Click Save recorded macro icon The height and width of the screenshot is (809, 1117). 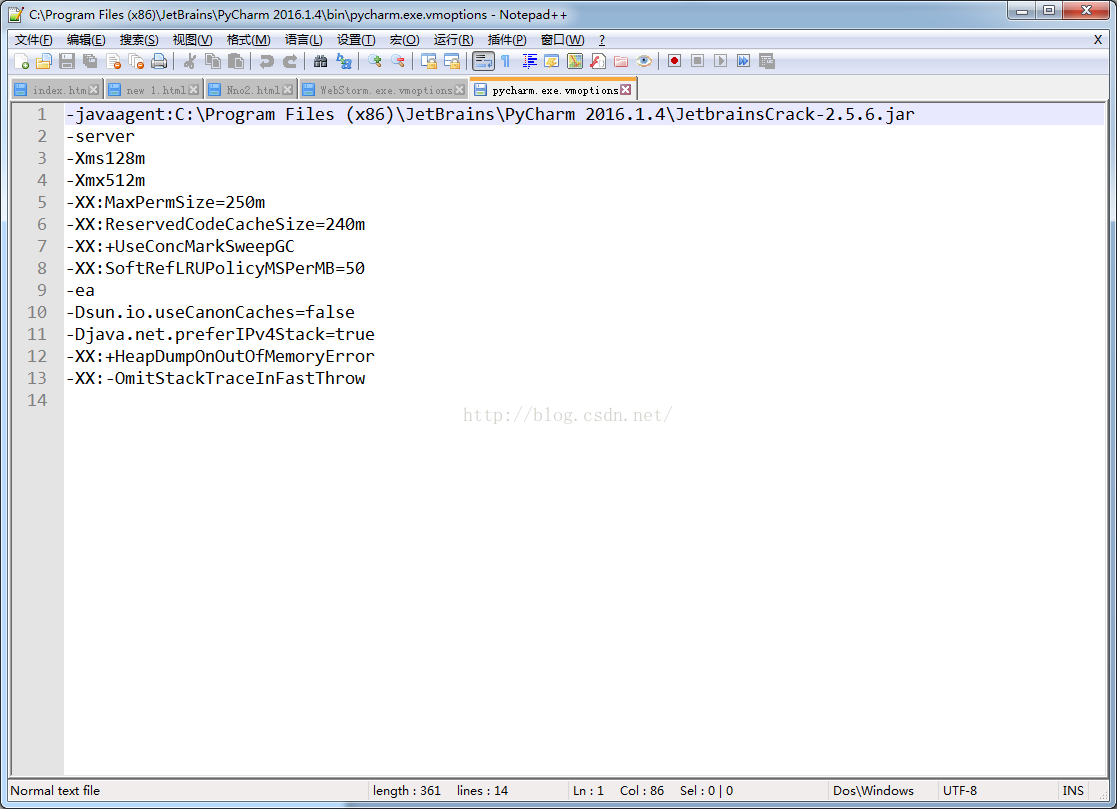pos(767,62)
